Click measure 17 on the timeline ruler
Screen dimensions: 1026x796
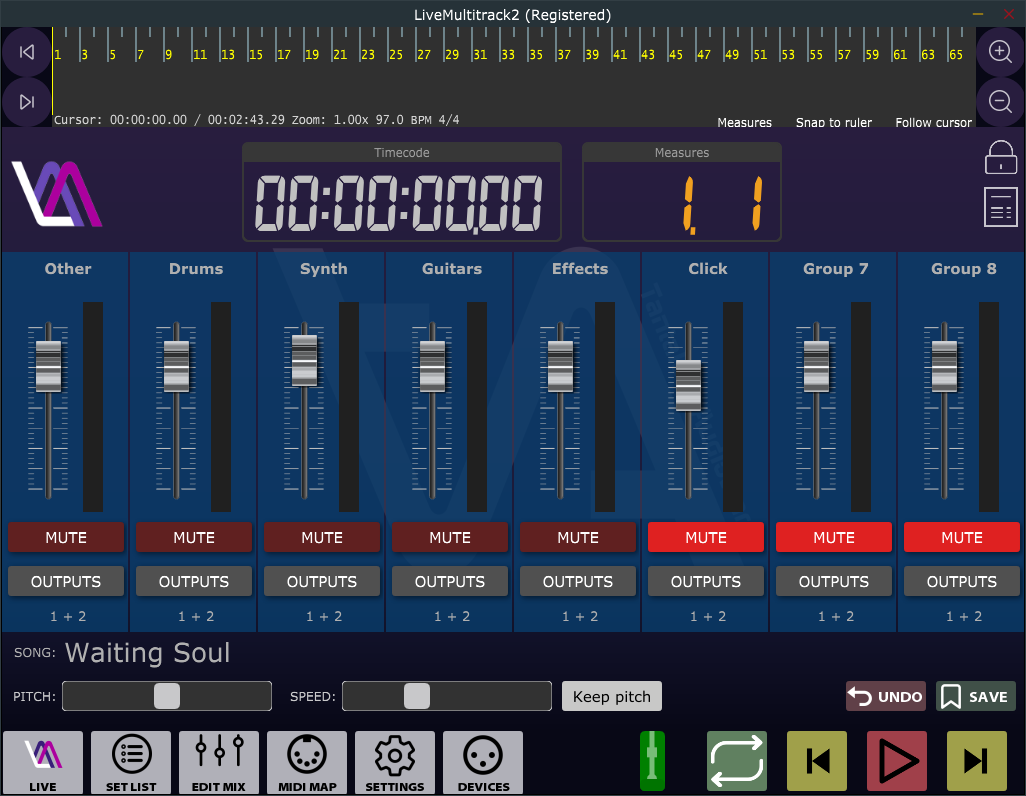[283, 54]
